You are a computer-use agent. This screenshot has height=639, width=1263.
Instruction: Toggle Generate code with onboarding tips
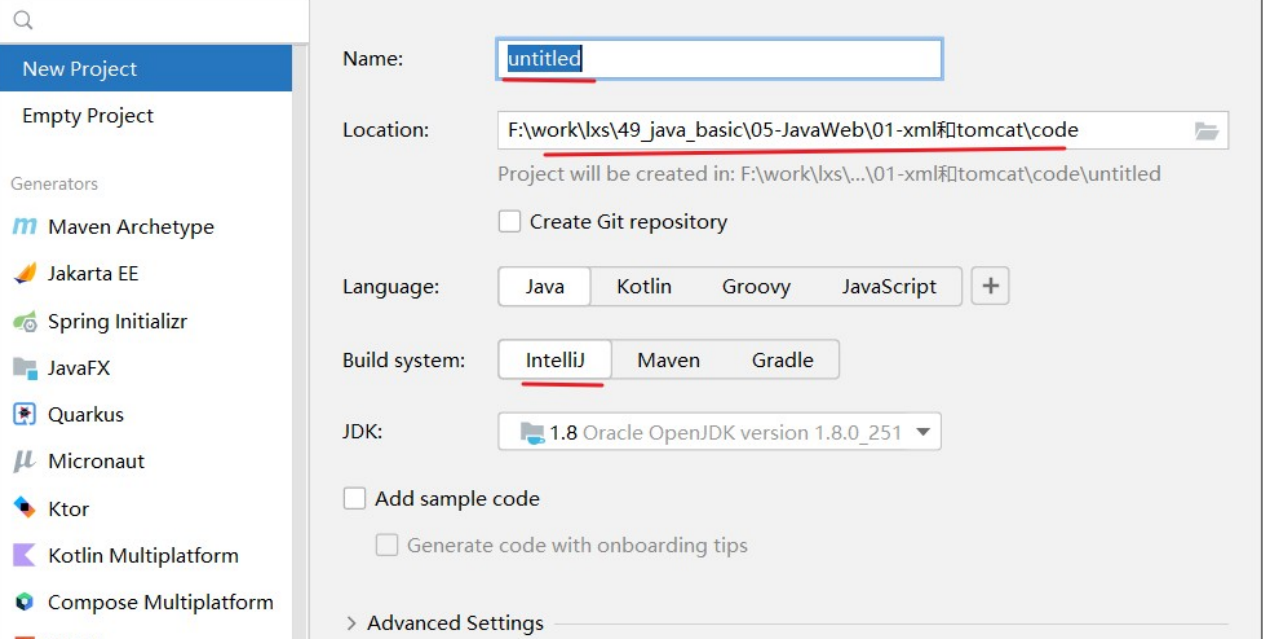click(x=386, y=545)
